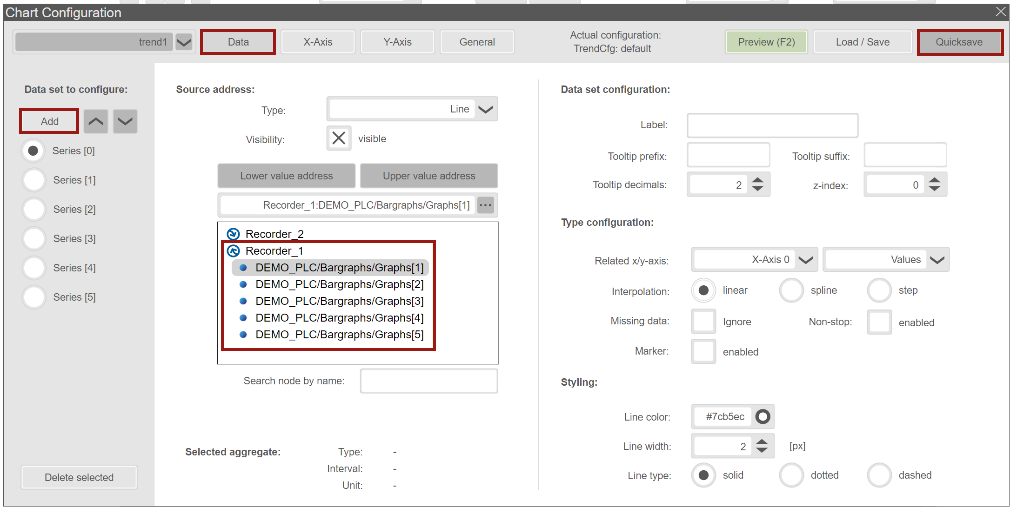Viewport: 1010px width, 507px height.
Task: Move data set up with arrow icon
Action: click(x=96, y=122)
